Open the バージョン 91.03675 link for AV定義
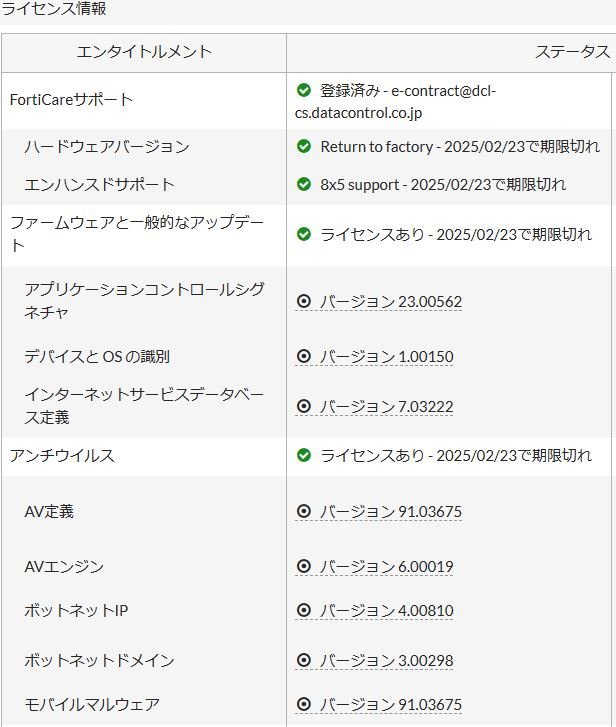 (390, 512)
